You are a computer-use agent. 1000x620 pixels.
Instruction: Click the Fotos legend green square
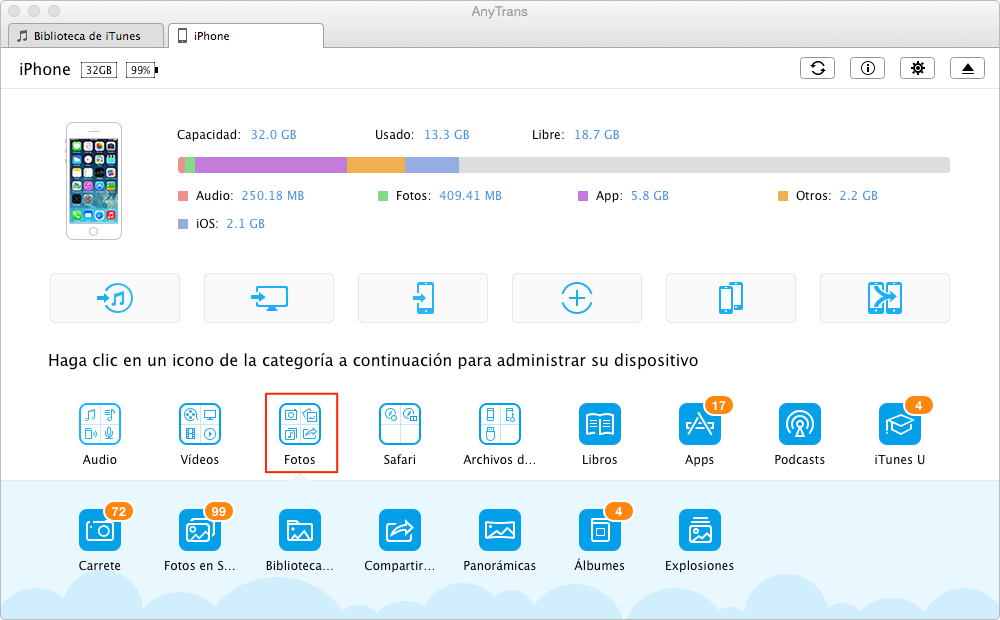pyautogui.click(x=383, y=196)
